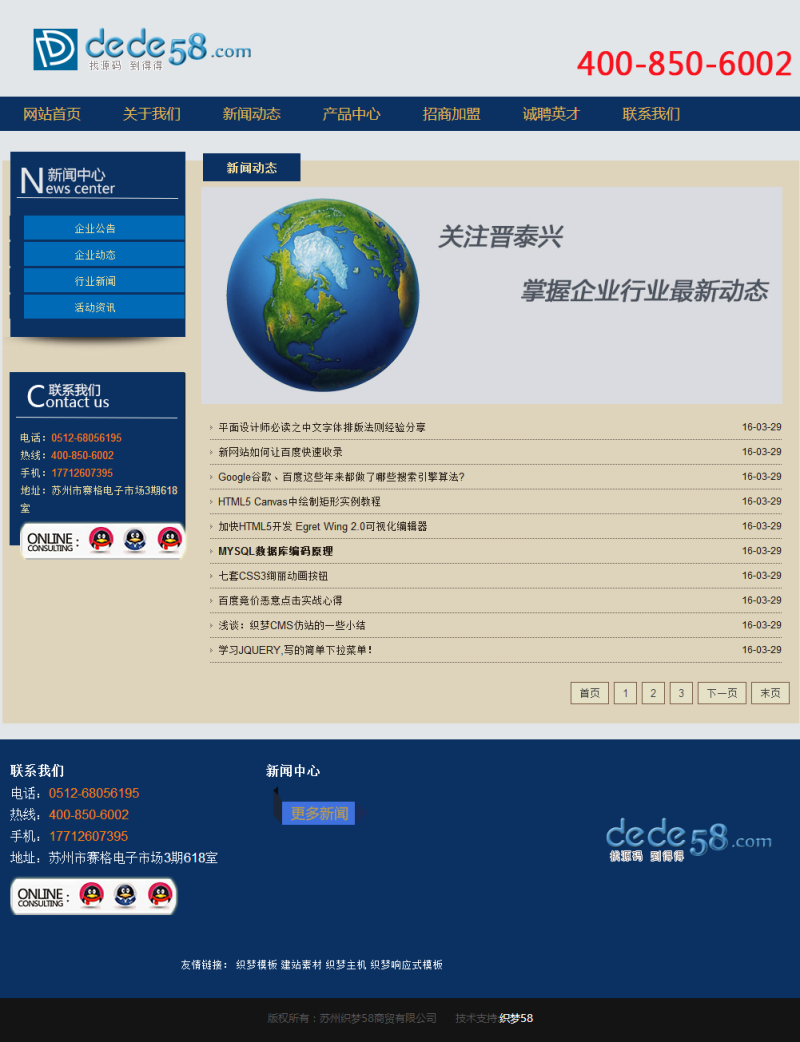Click 下一页 pagination button
This screenshot has width=800, height=1042.
click(x=722, y=693)
